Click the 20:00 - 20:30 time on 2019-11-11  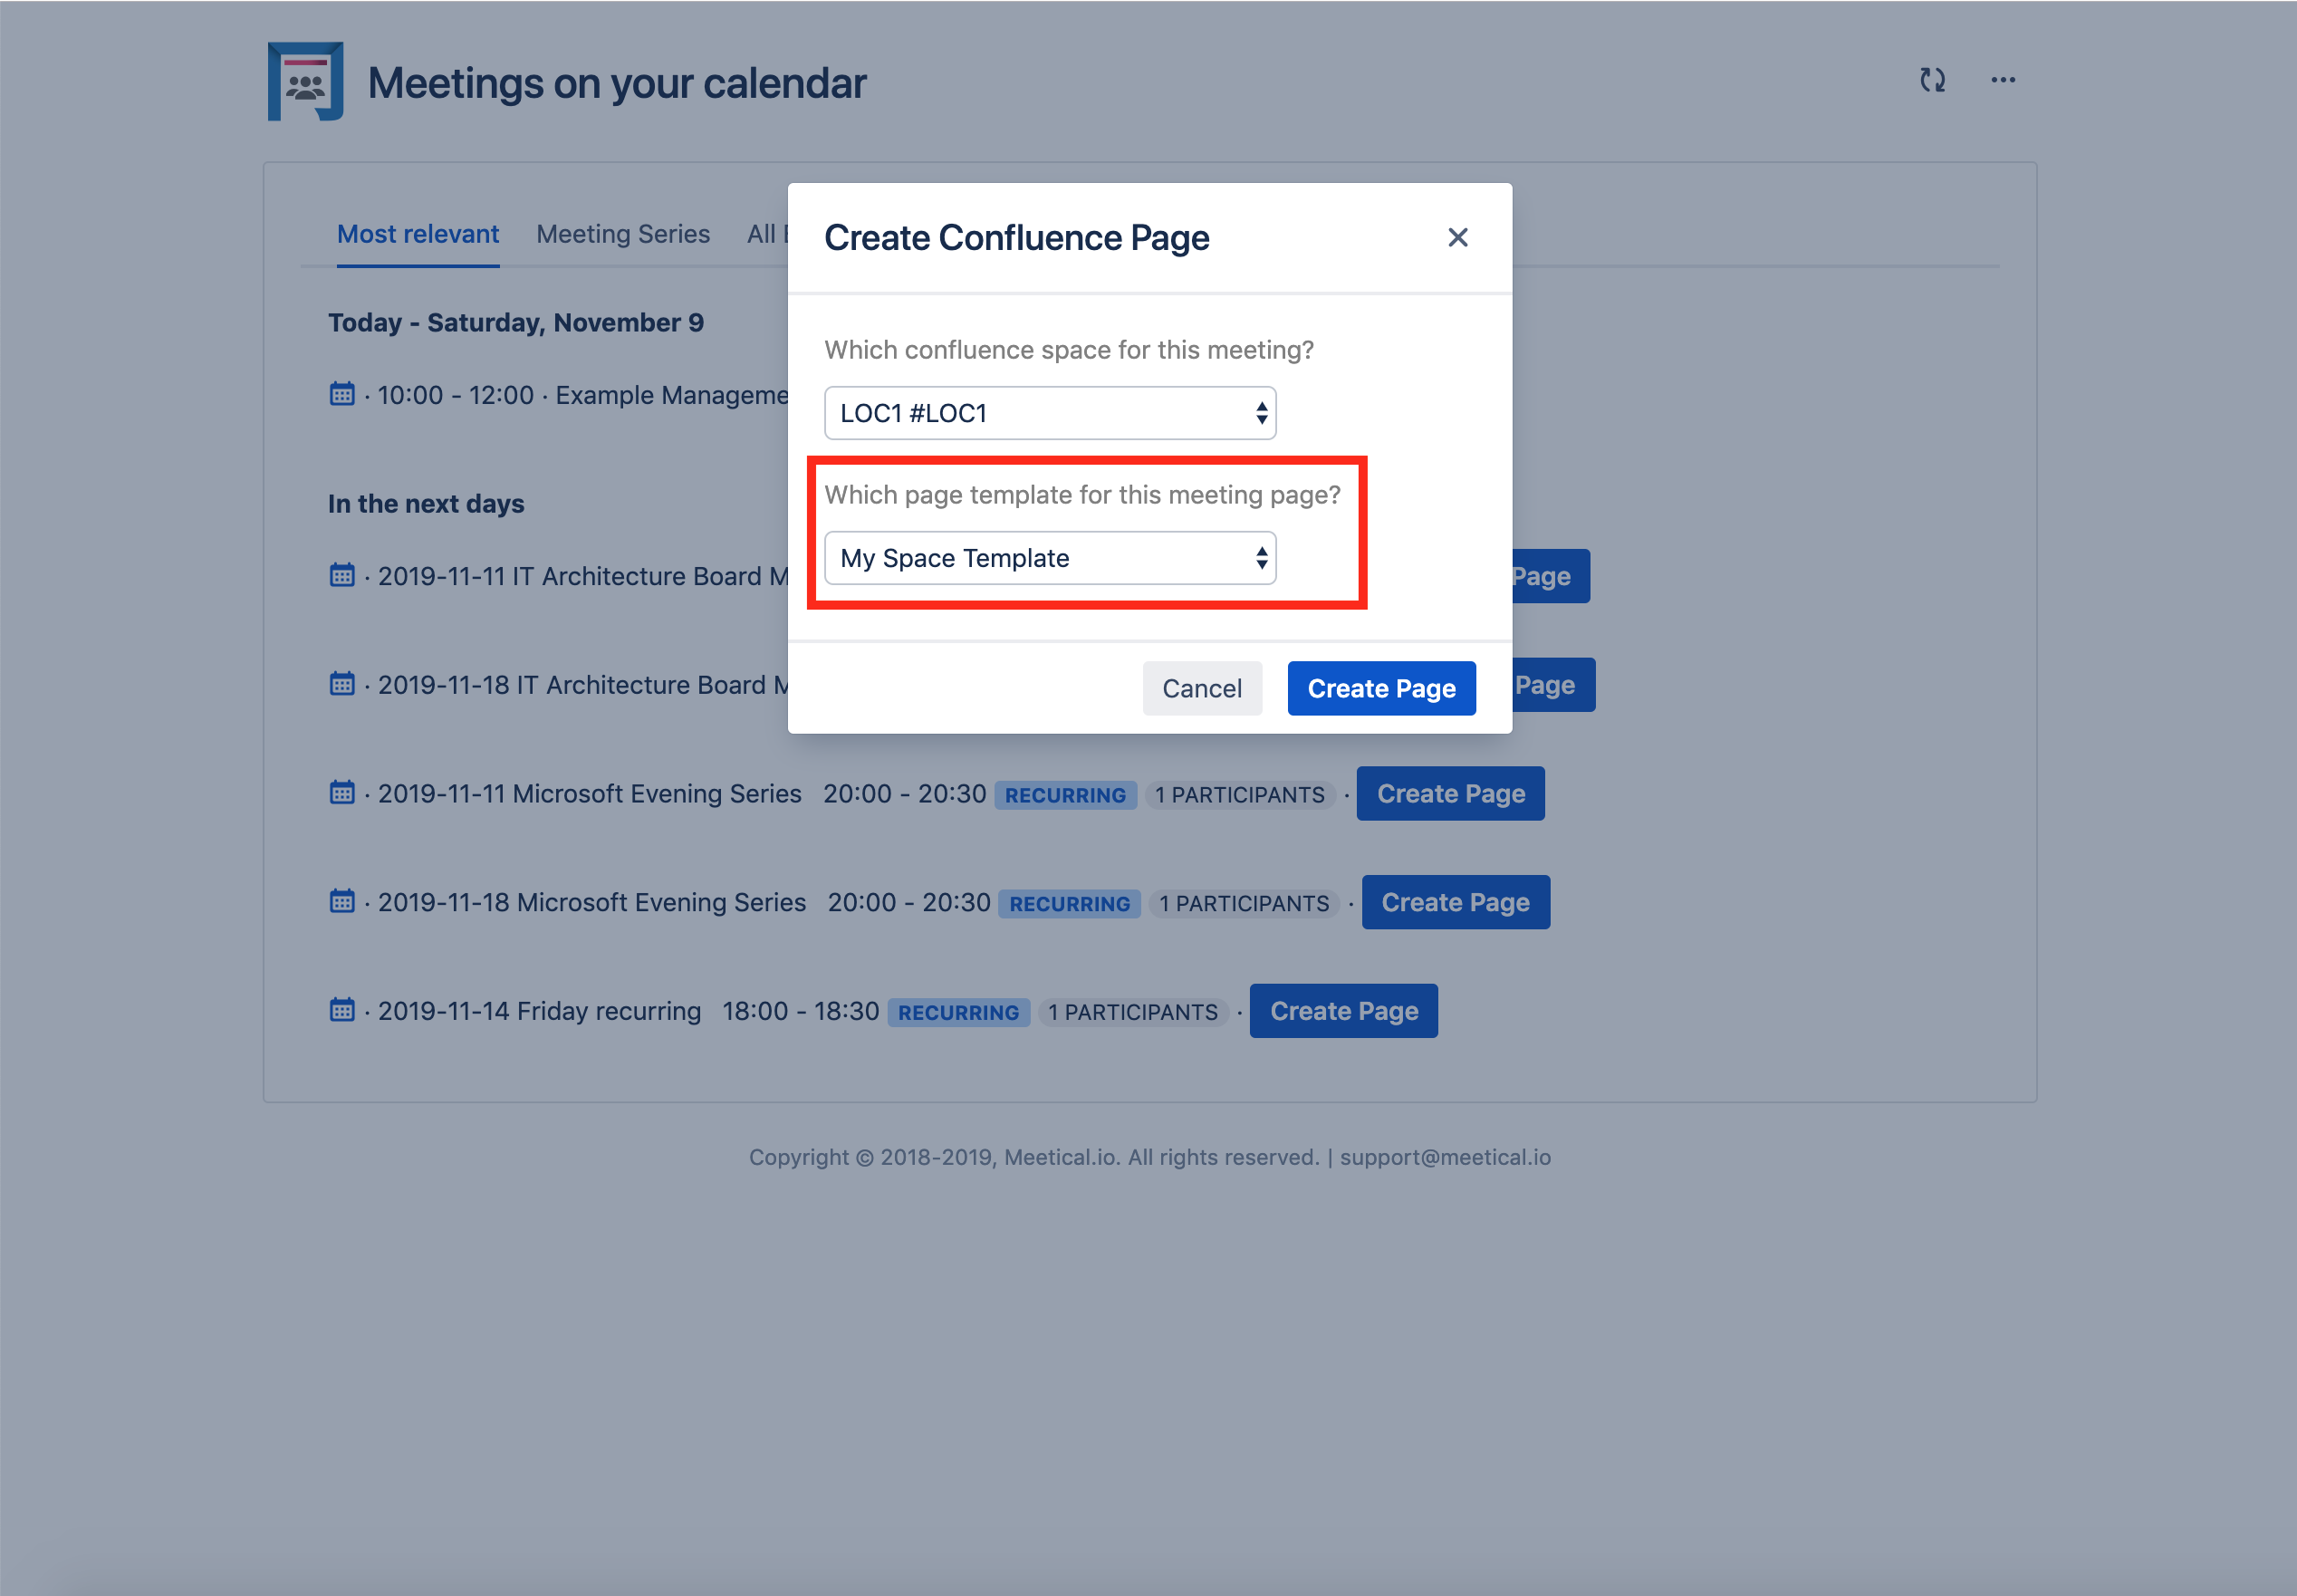(x=904, y=794)
